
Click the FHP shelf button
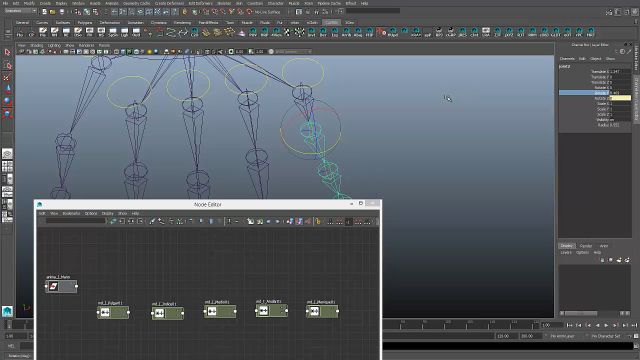coord(369,32)
